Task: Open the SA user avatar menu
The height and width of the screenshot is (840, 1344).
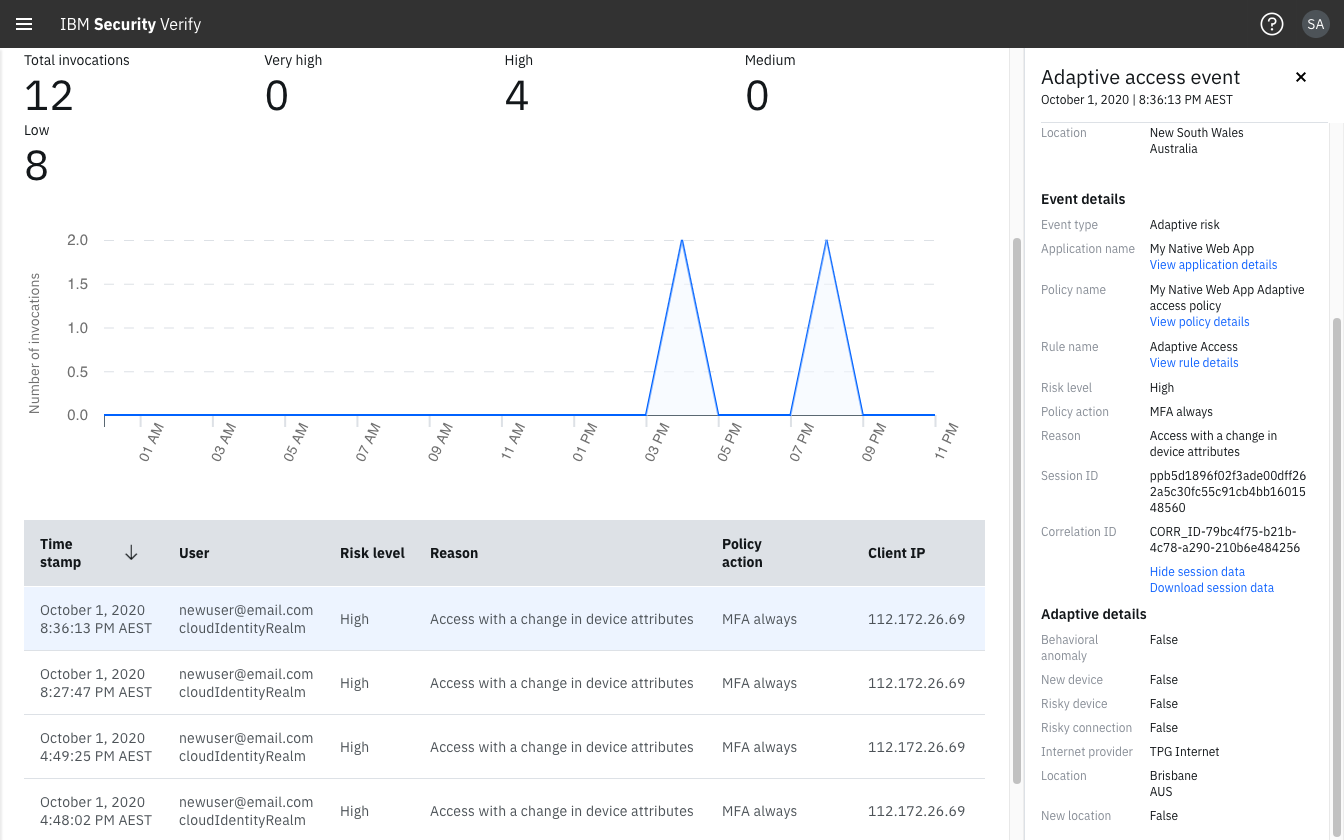Action: 1315,24
